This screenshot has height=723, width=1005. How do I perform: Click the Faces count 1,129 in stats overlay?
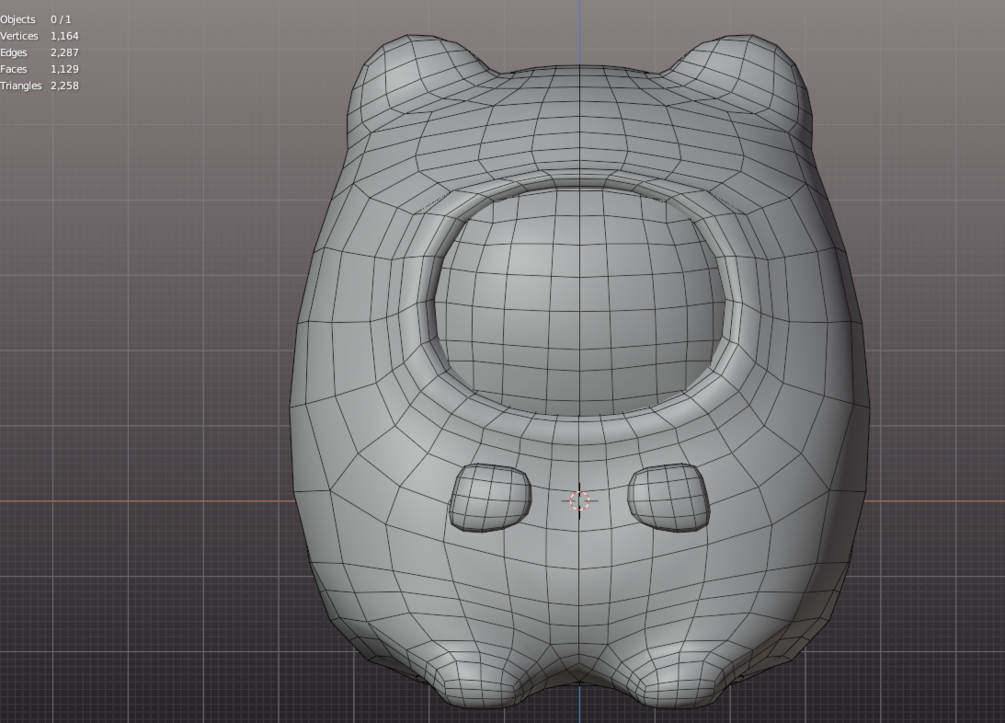(65, 69)
